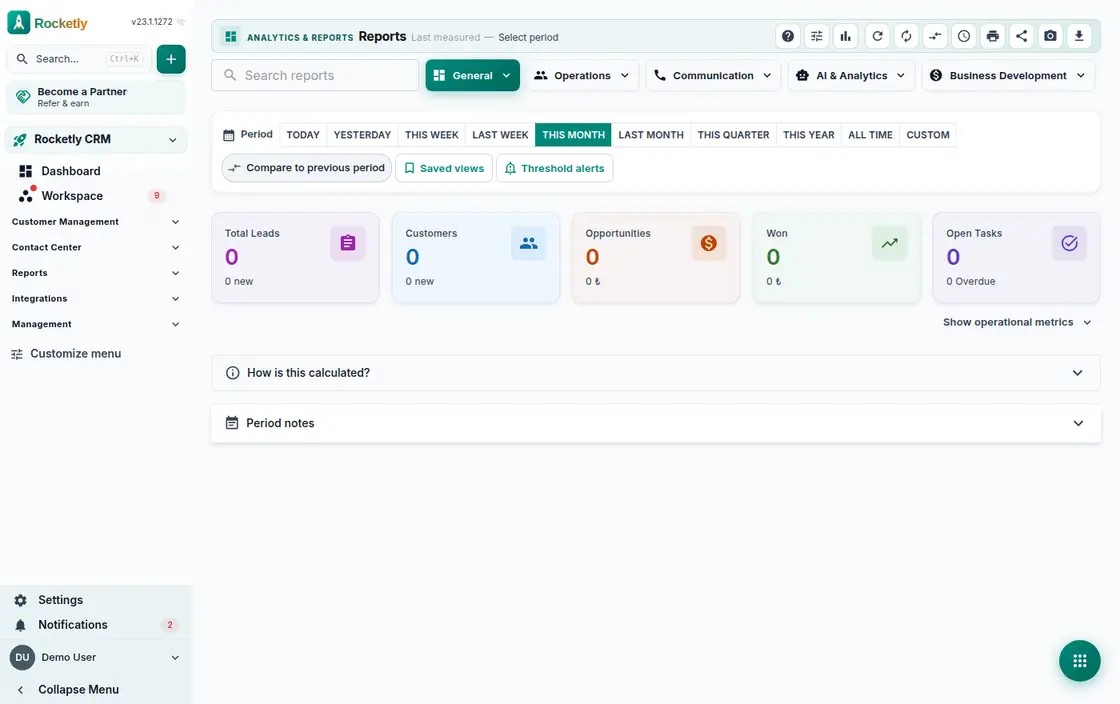Expand Contact Center in sidebar
The height and width of the screenshot is (704, 1120).
[95, 248]
